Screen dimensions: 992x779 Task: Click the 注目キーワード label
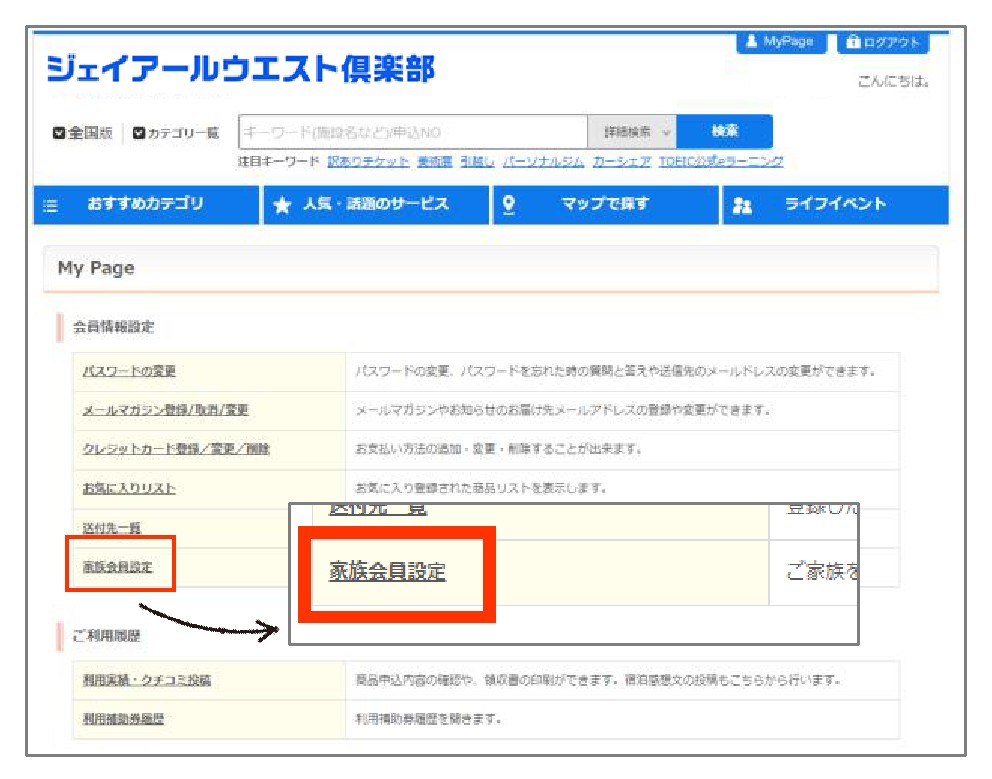tap(278, 162)
